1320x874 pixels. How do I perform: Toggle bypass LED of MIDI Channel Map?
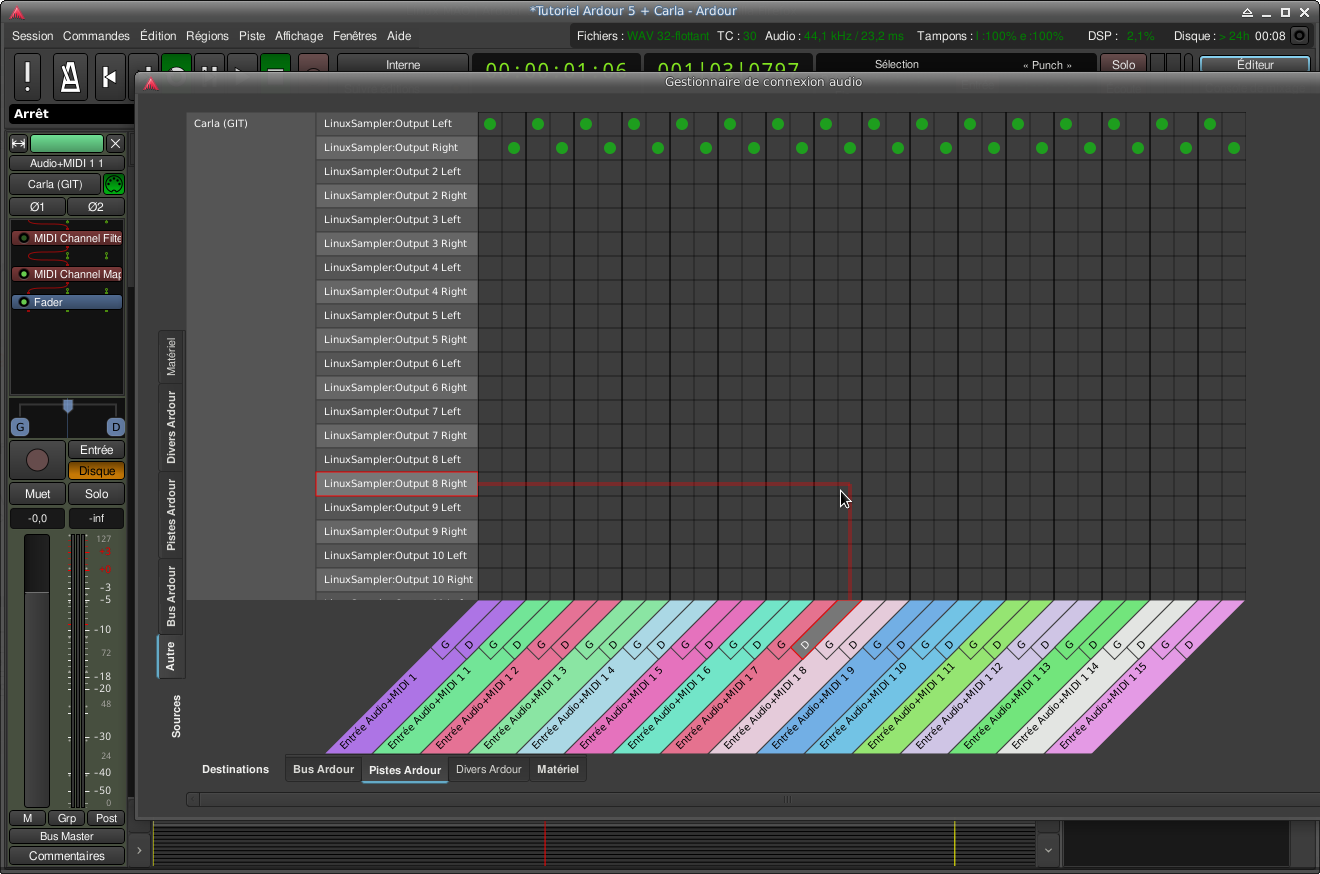point(24,274)
